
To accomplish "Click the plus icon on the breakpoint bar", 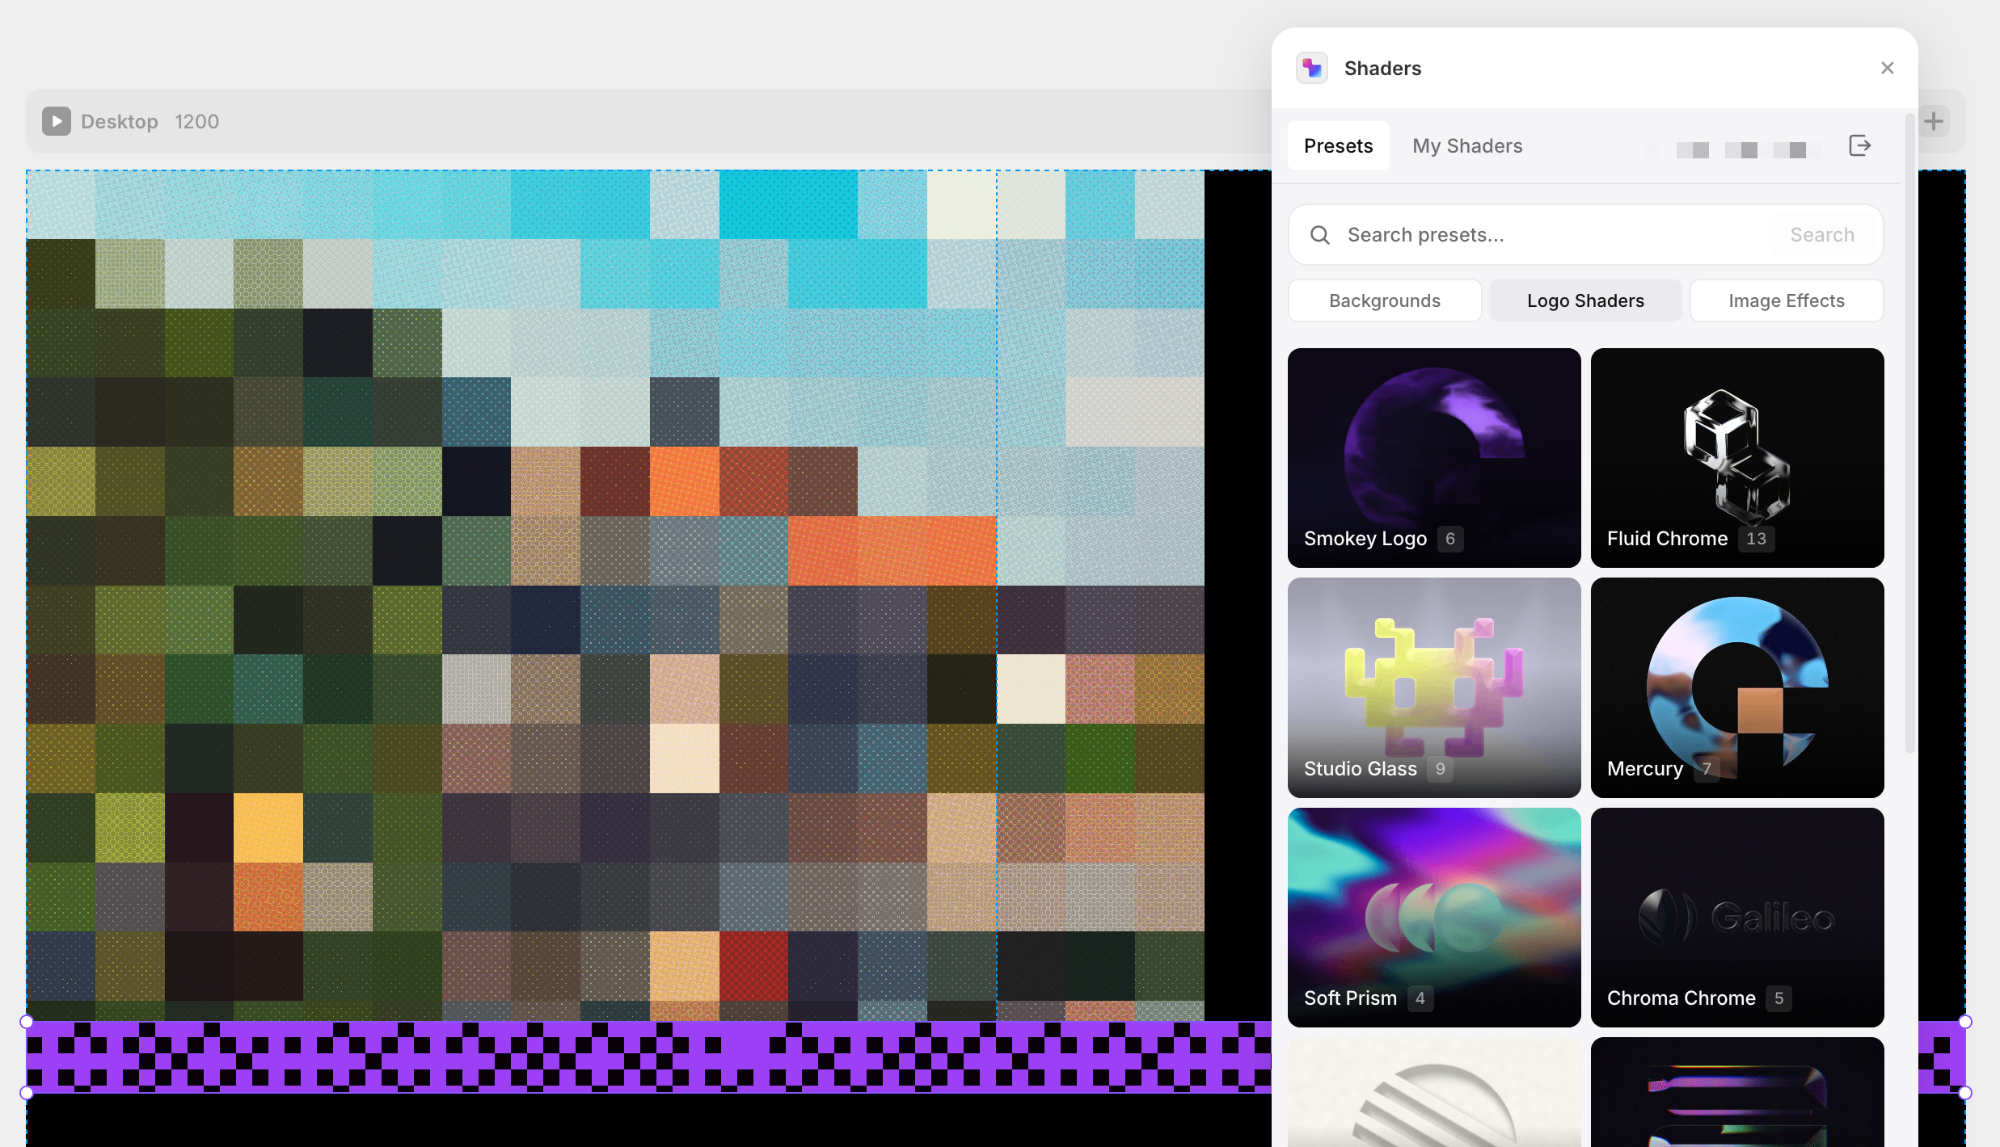I will (x=1934, y=121).
